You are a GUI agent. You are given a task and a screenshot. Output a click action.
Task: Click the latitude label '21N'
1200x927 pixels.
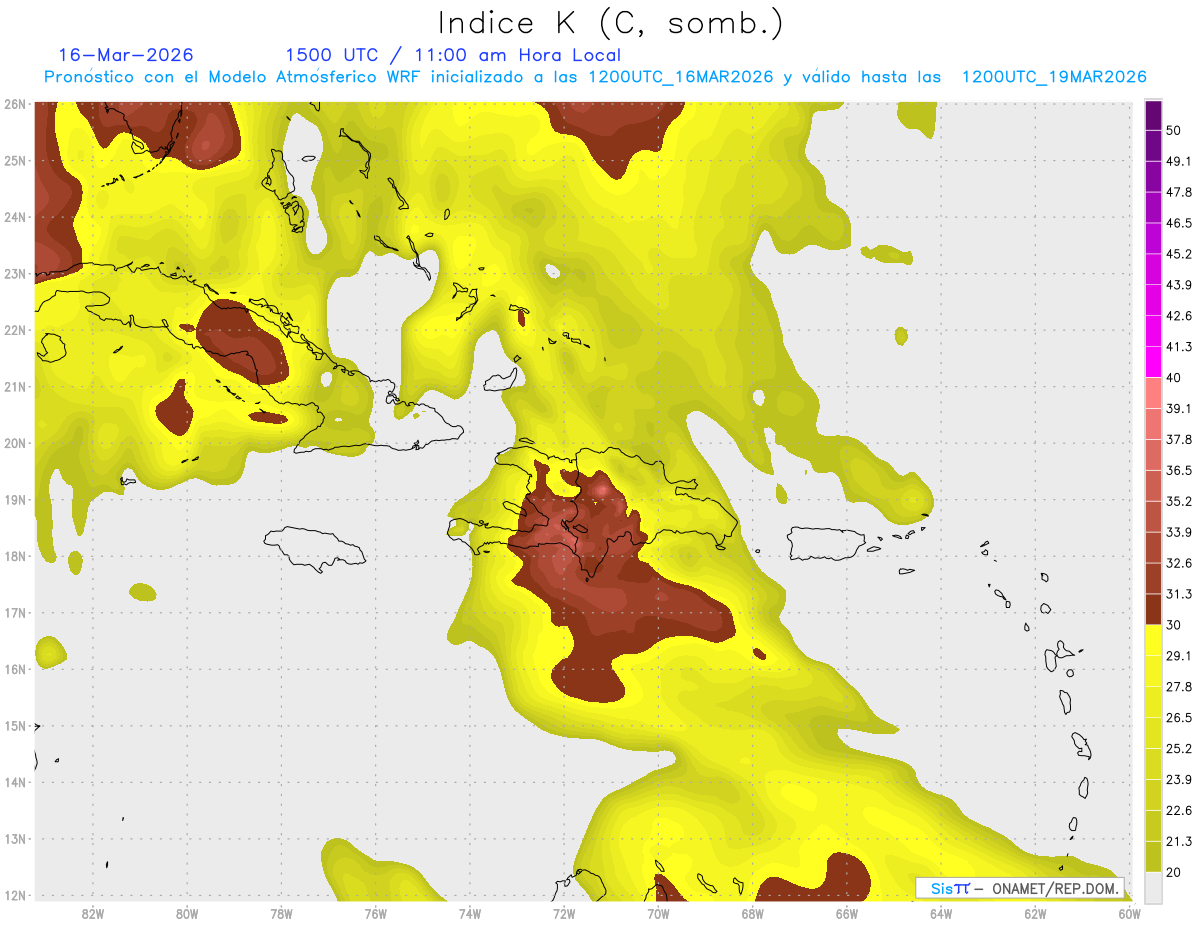[15, 387]
